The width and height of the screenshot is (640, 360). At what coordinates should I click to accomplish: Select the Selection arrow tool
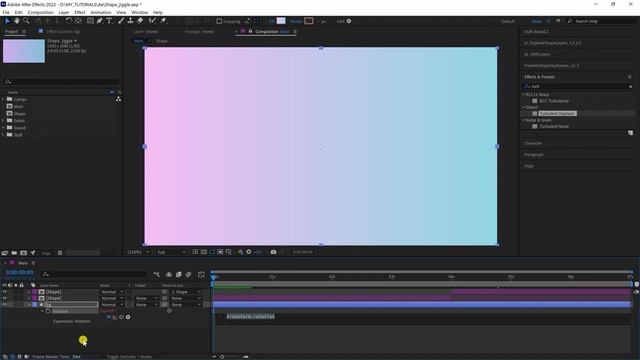coord(7,21)
